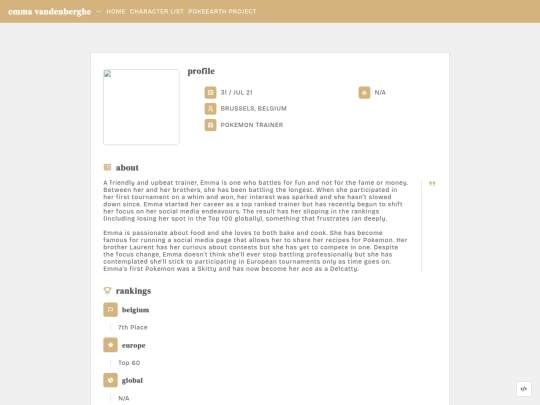
Task: Click the about heading
Action: [x=127, y=168]
